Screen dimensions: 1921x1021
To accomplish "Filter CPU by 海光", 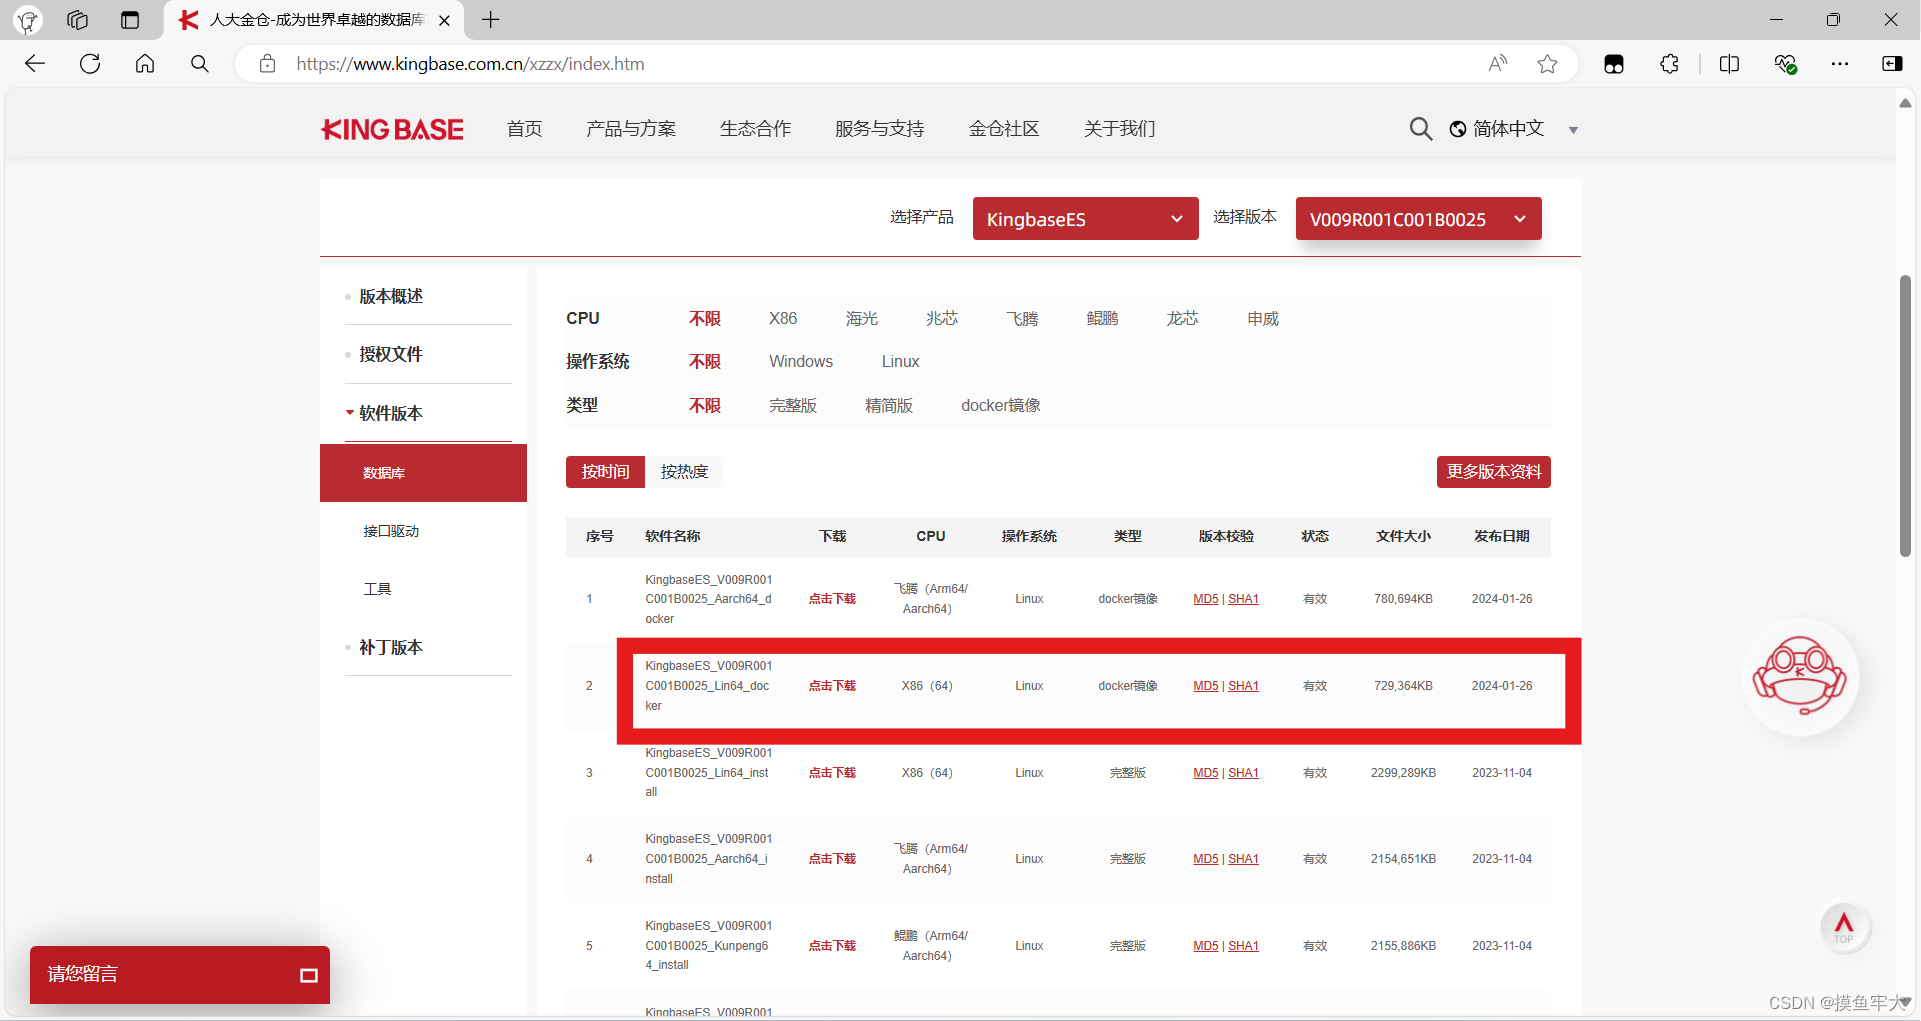I will click(x=861, y=318).
